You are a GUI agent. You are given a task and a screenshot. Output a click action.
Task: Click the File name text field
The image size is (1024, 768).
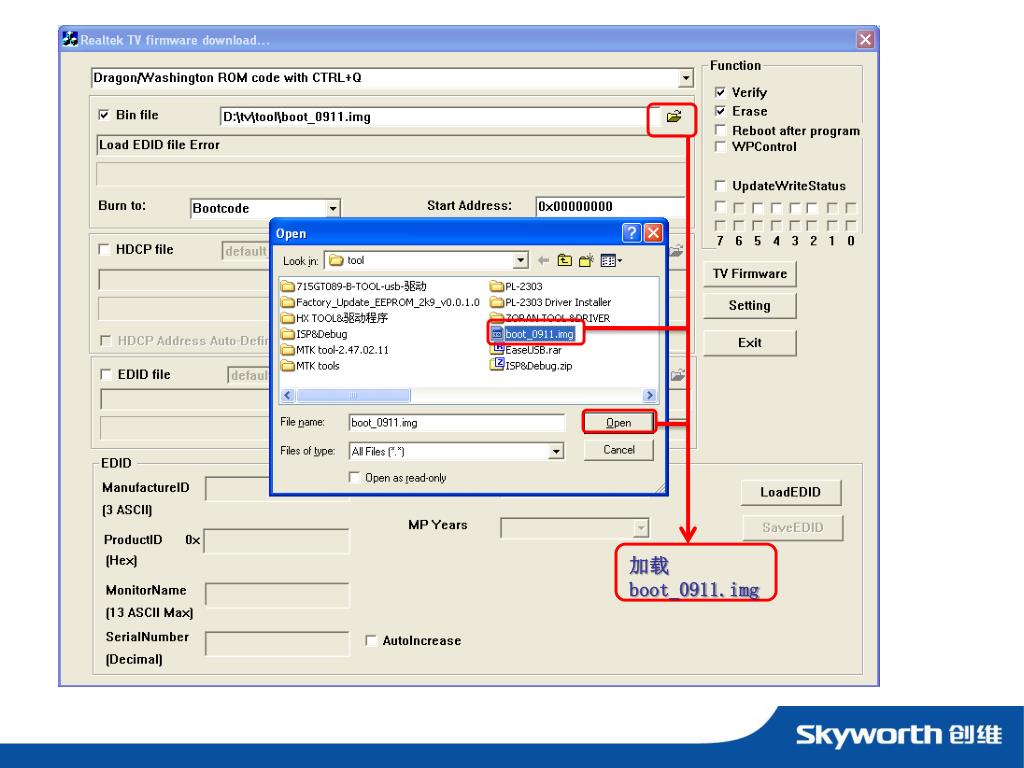point(456,423)
